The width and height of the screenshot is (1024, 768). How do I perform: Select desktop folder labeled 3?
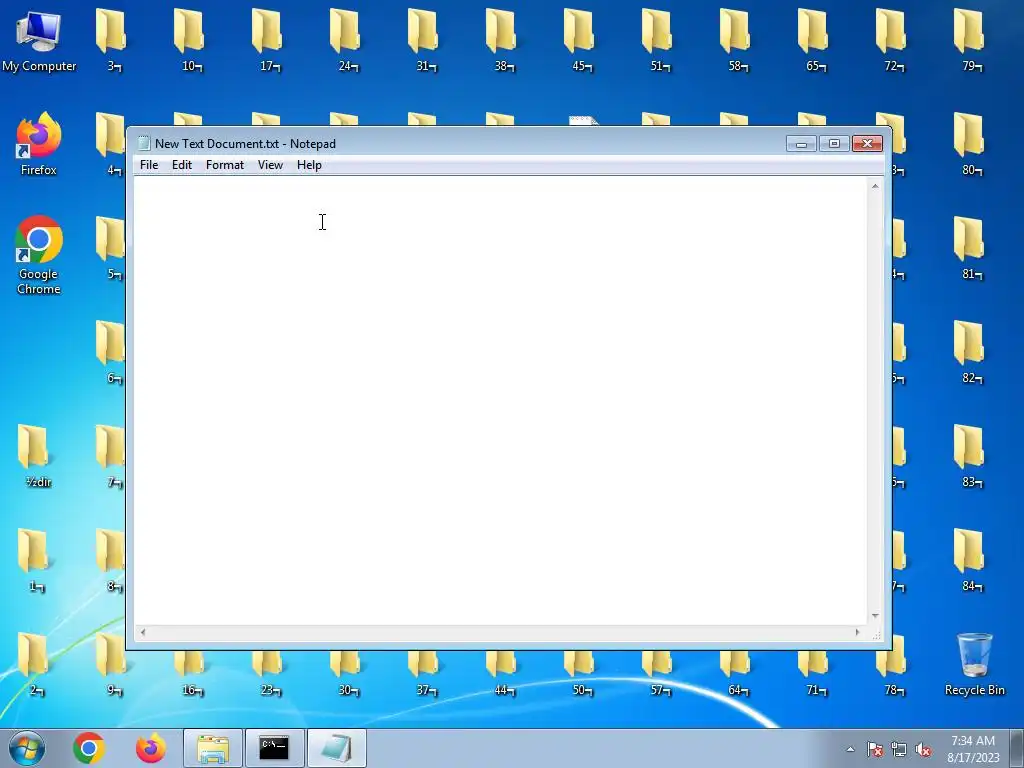[x=112, y=40]
